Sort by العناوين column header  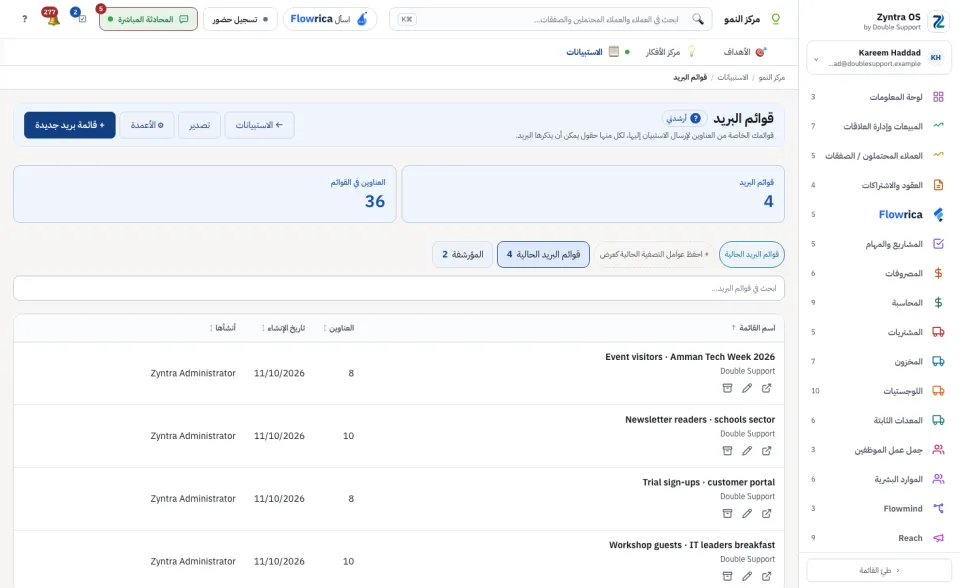click(339, 328)
